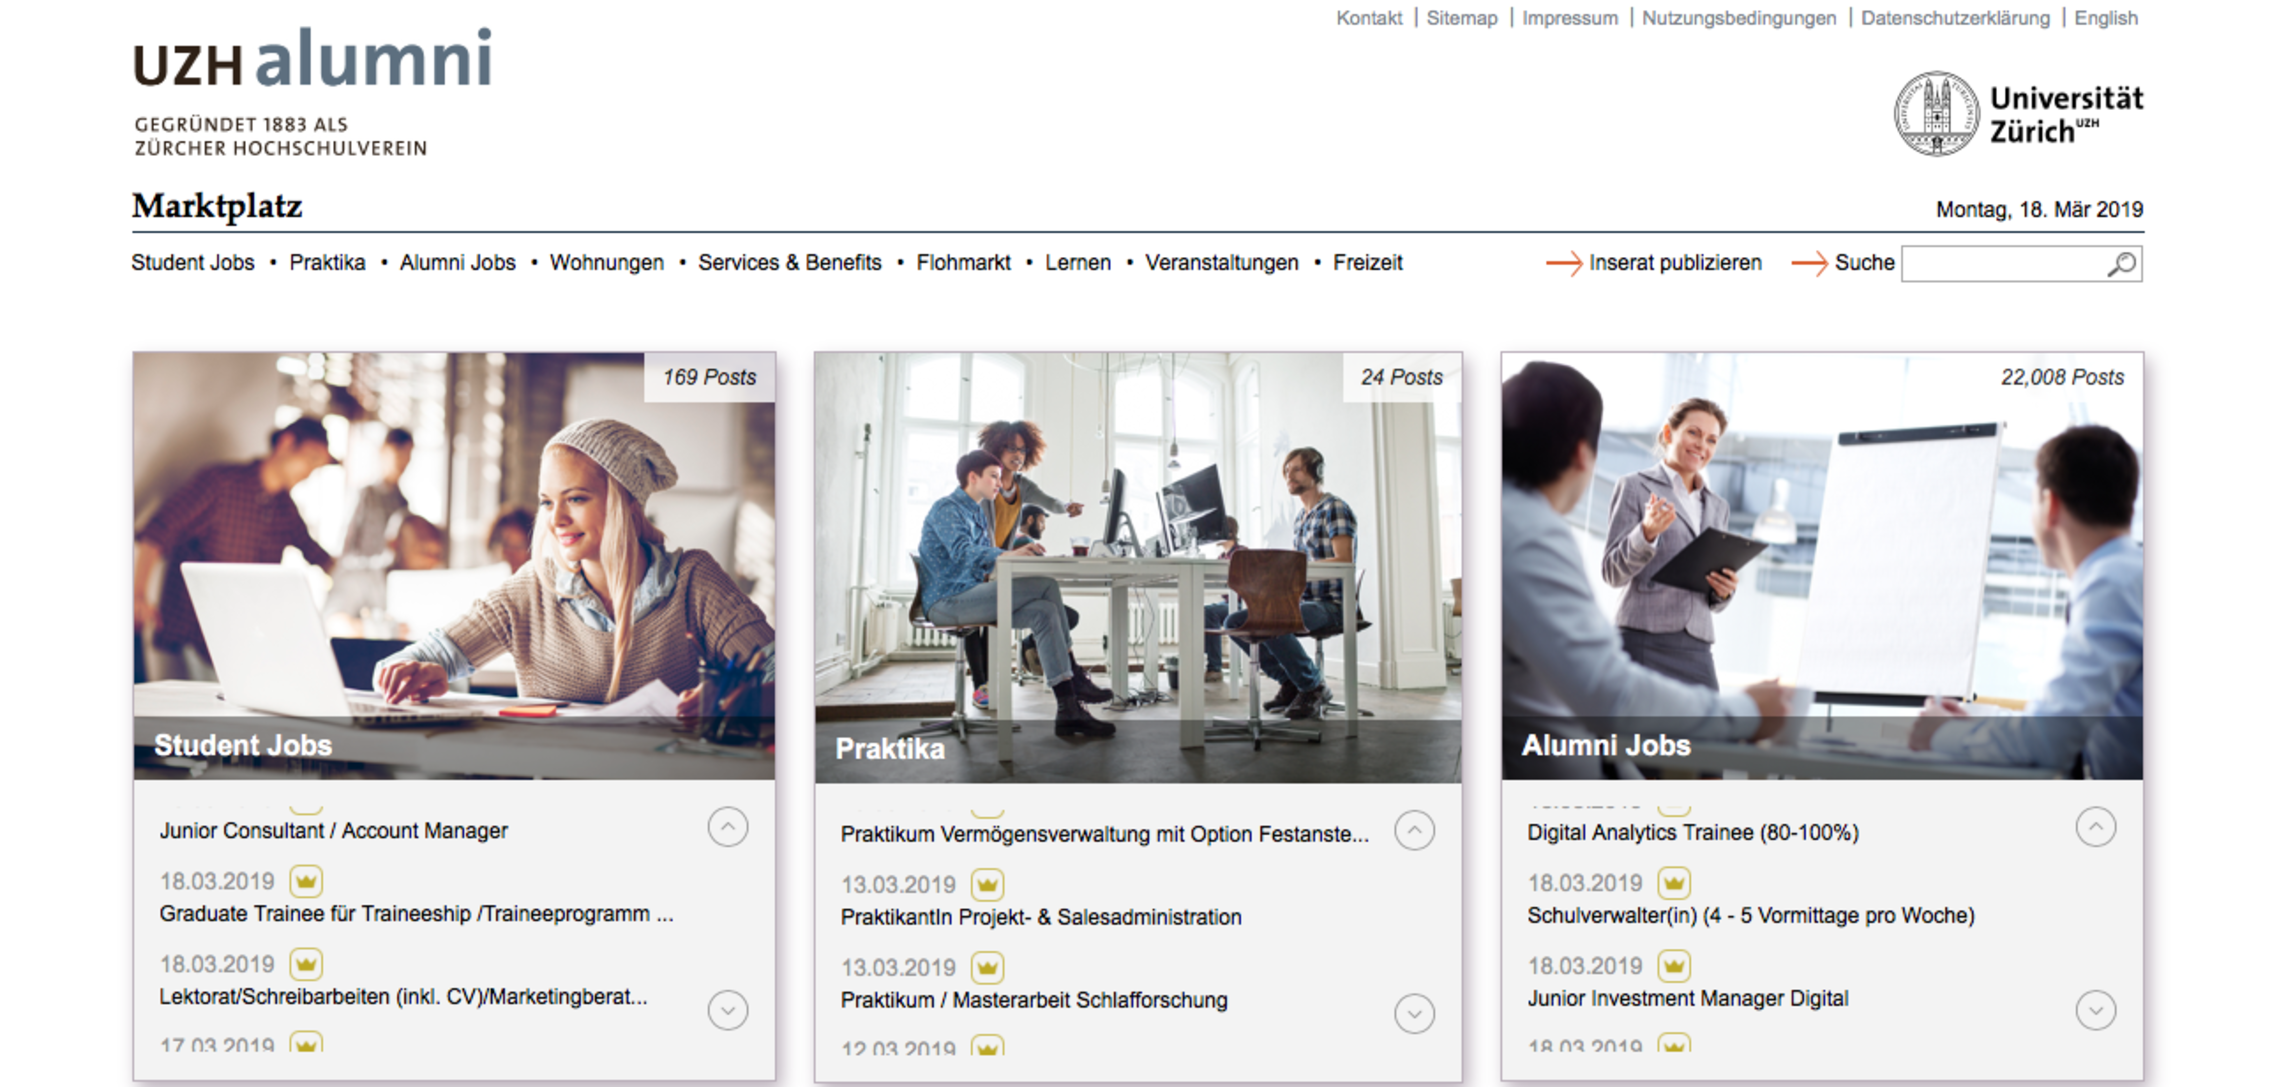2286x1087 pixels.
Task: Click the search magnifier icon
Action: 2121,264
